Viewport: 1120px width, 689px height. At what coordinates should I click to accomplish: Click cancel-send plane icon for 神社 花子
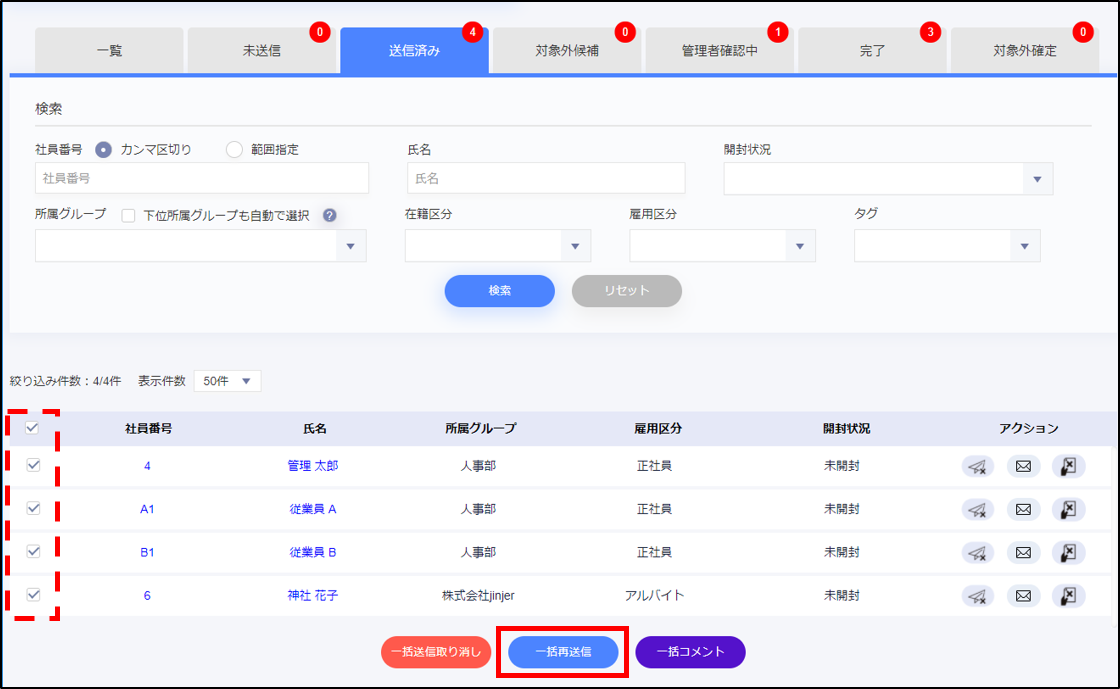tap(978, 596)
